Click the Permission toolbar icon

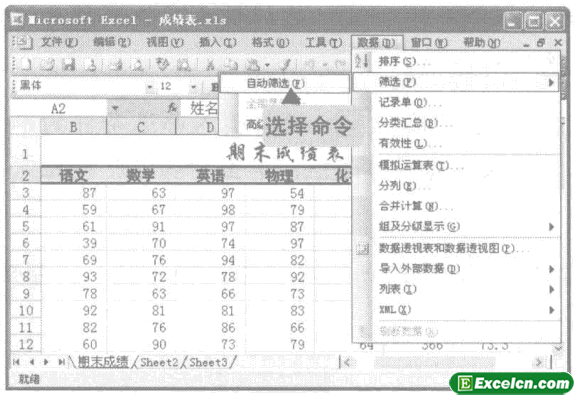pyautogui.click(x=91, y=65)
